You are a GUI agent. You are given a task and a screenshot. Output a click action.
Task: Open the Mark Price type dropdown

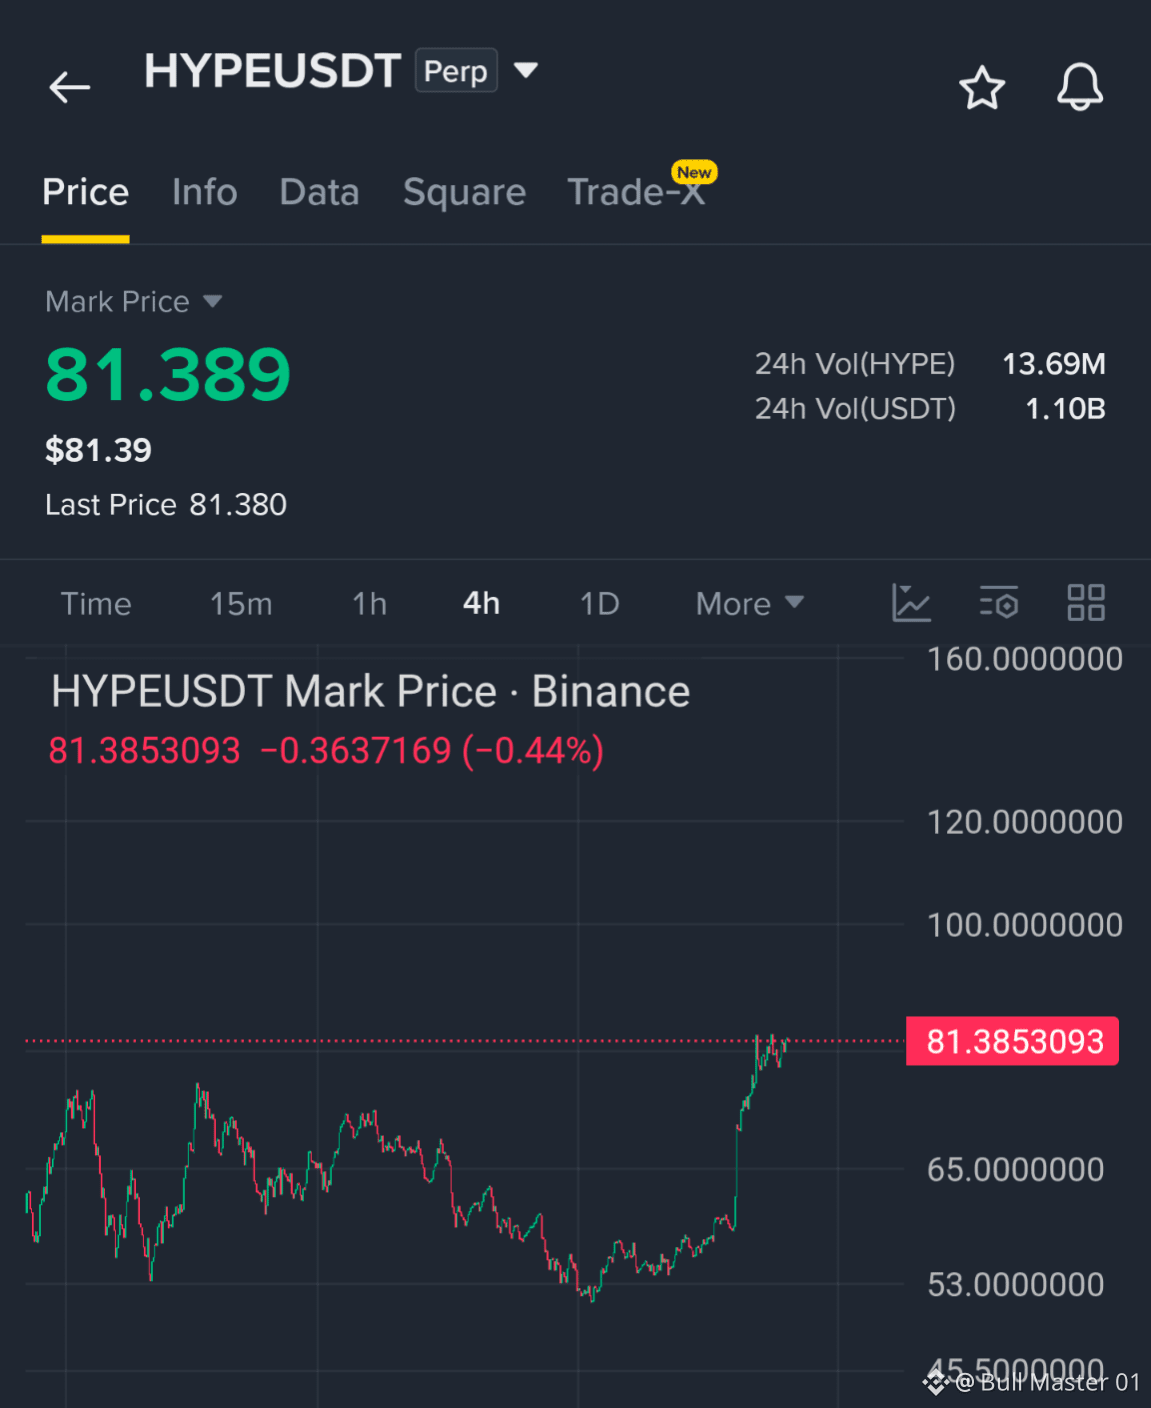tap(133, 301)
